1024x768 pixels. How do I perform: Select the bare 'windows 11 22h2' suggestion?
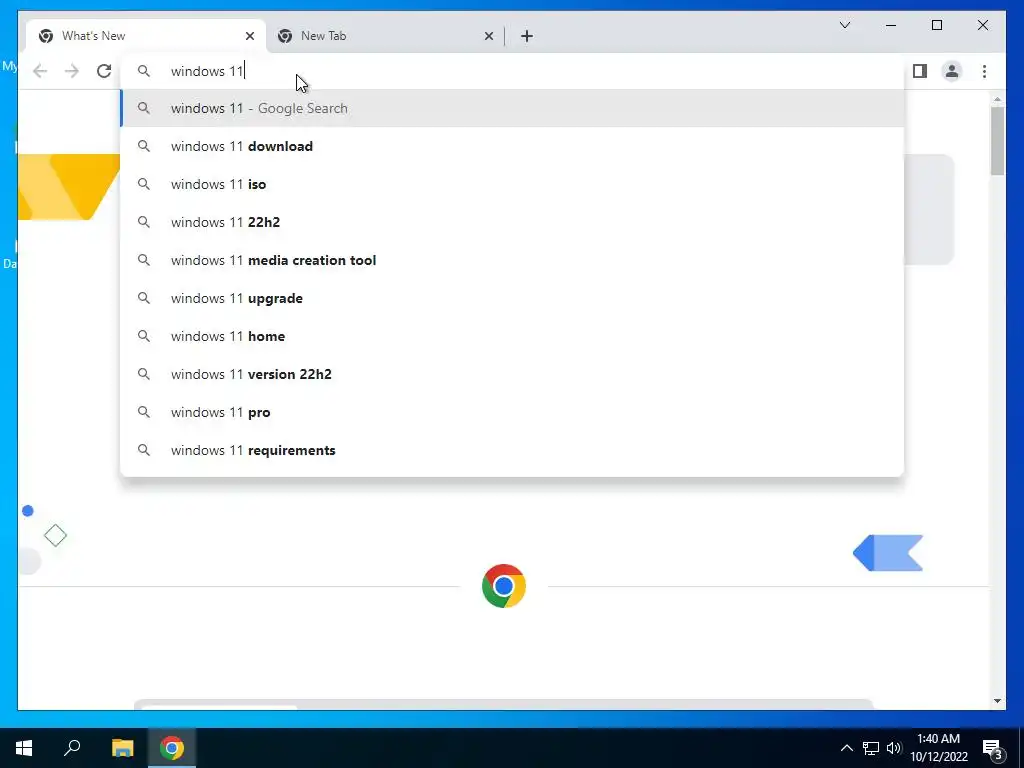512,222
